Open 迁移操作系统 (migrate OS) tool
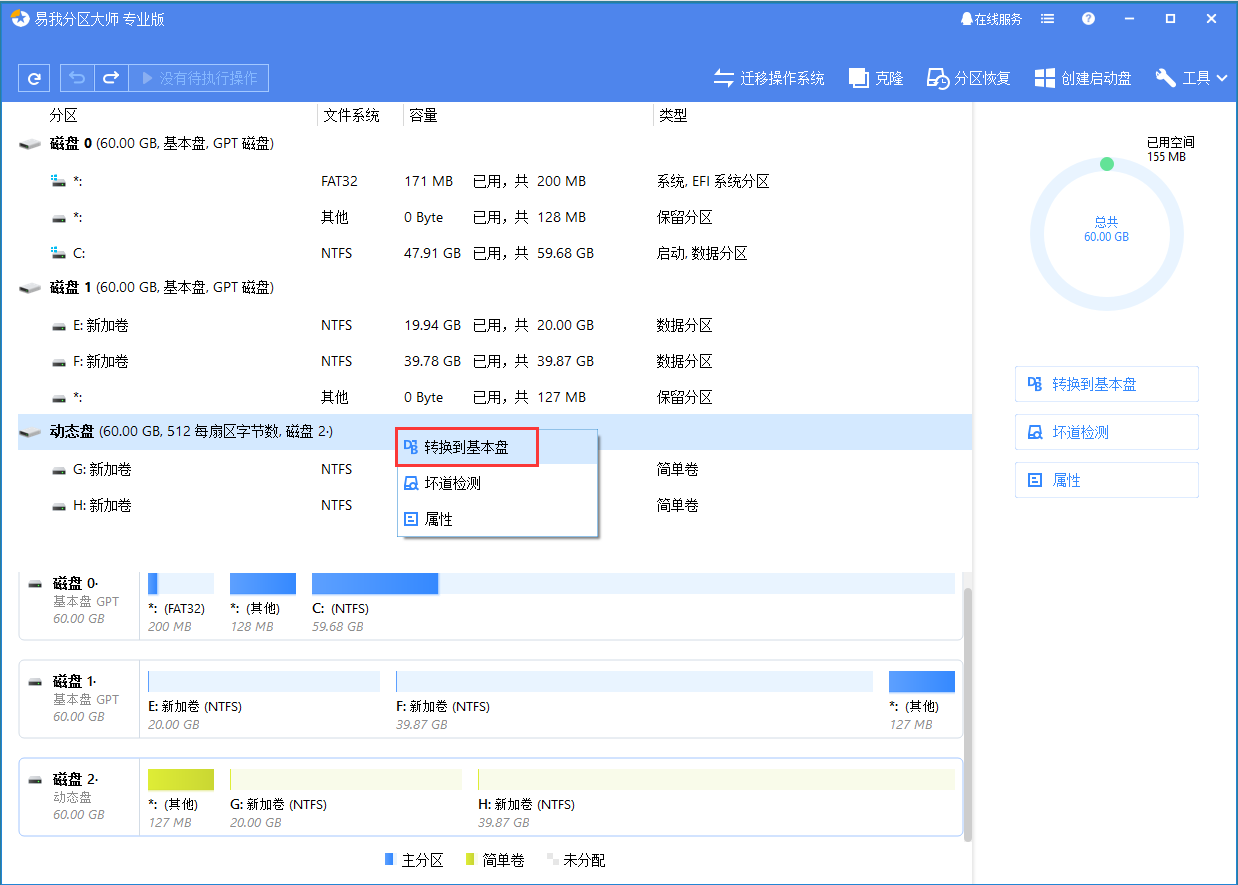 (768, 78)
